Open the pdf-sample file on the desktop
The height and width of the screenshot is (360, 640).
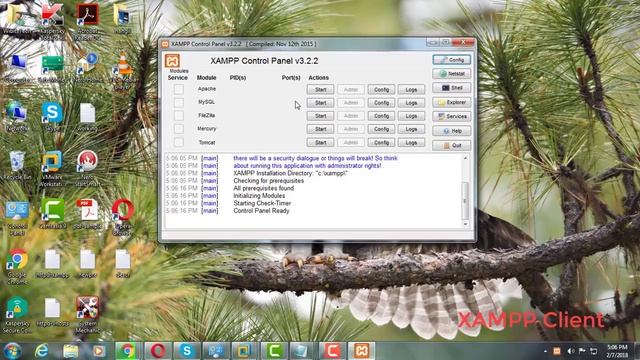(x=87, y=214)
